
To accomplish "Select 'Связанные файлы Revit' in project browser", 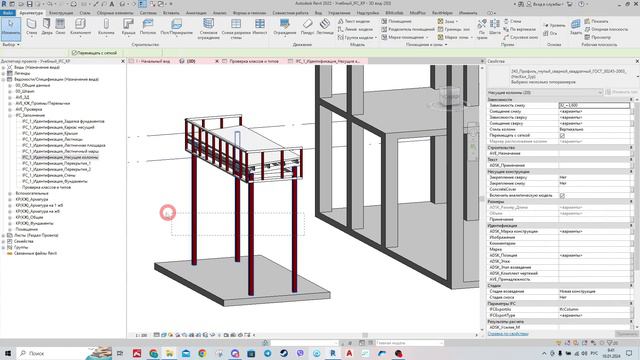I will (36, 253).
